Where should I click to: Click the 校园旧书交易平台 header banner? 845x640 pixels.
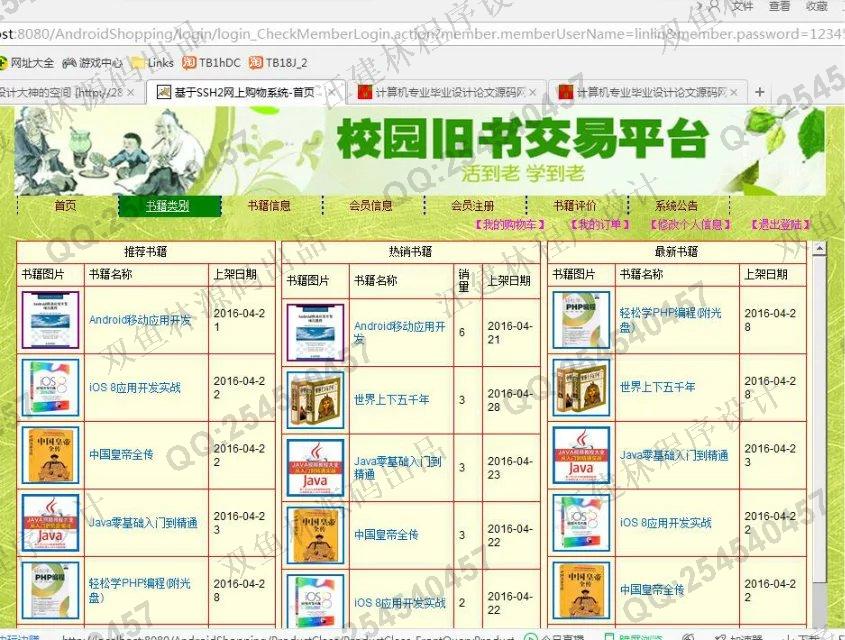(x=419, y=151)
